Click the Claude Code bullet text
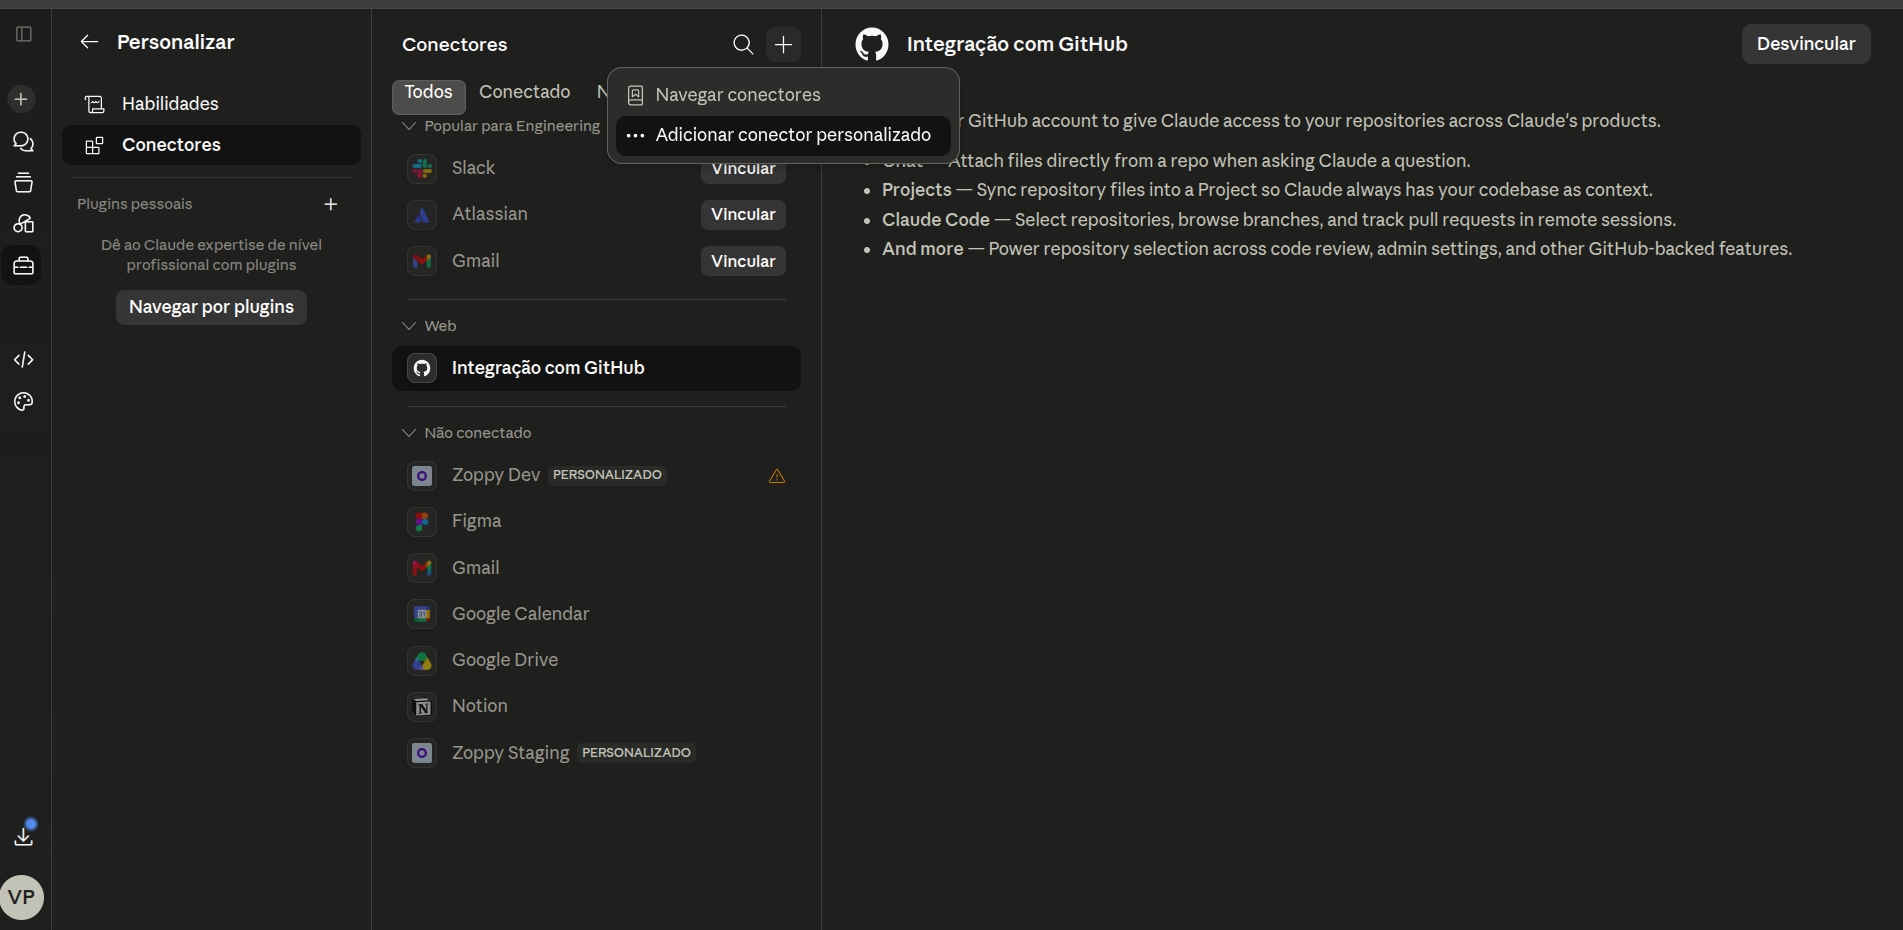 point(1279,220)
